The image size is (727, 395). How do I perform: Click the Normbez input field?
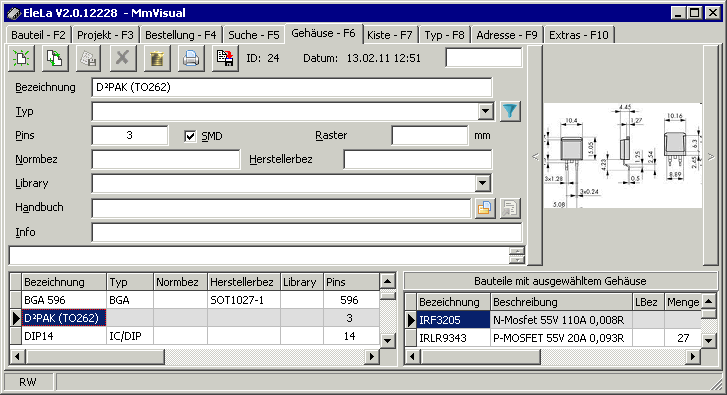click(166, 159)
